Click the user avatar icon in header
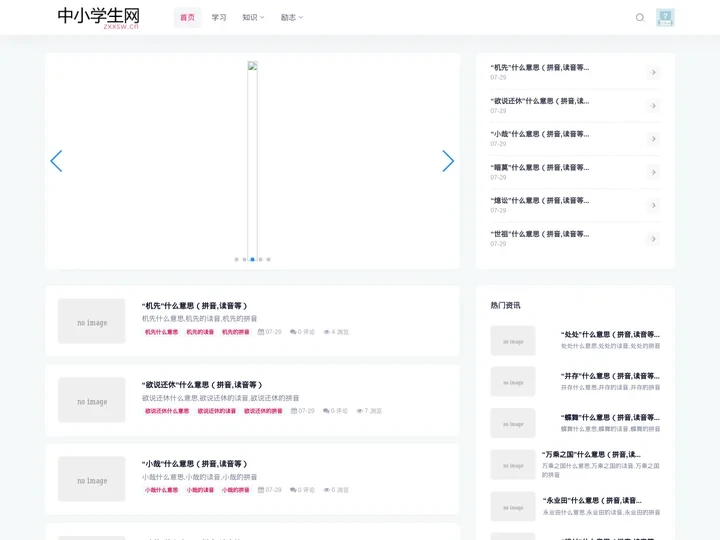Viewport: 720px width, 540px height. (665, 17)
